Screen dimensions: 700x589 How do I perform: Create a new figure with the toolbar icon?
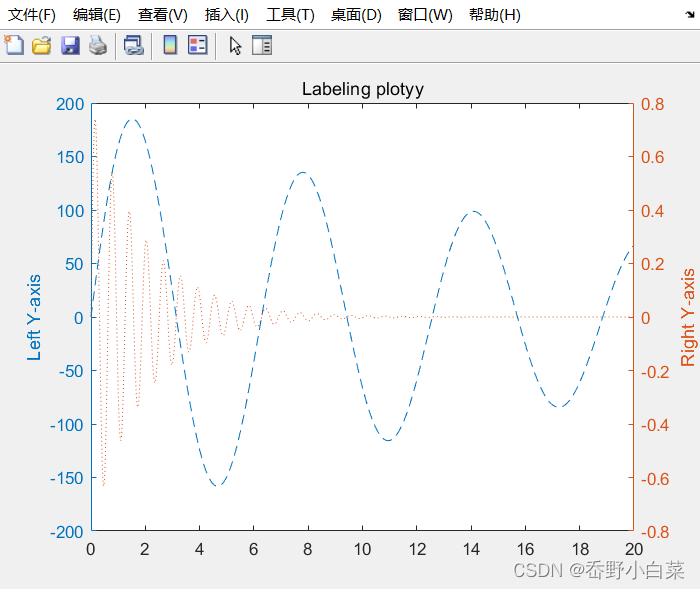14,46
